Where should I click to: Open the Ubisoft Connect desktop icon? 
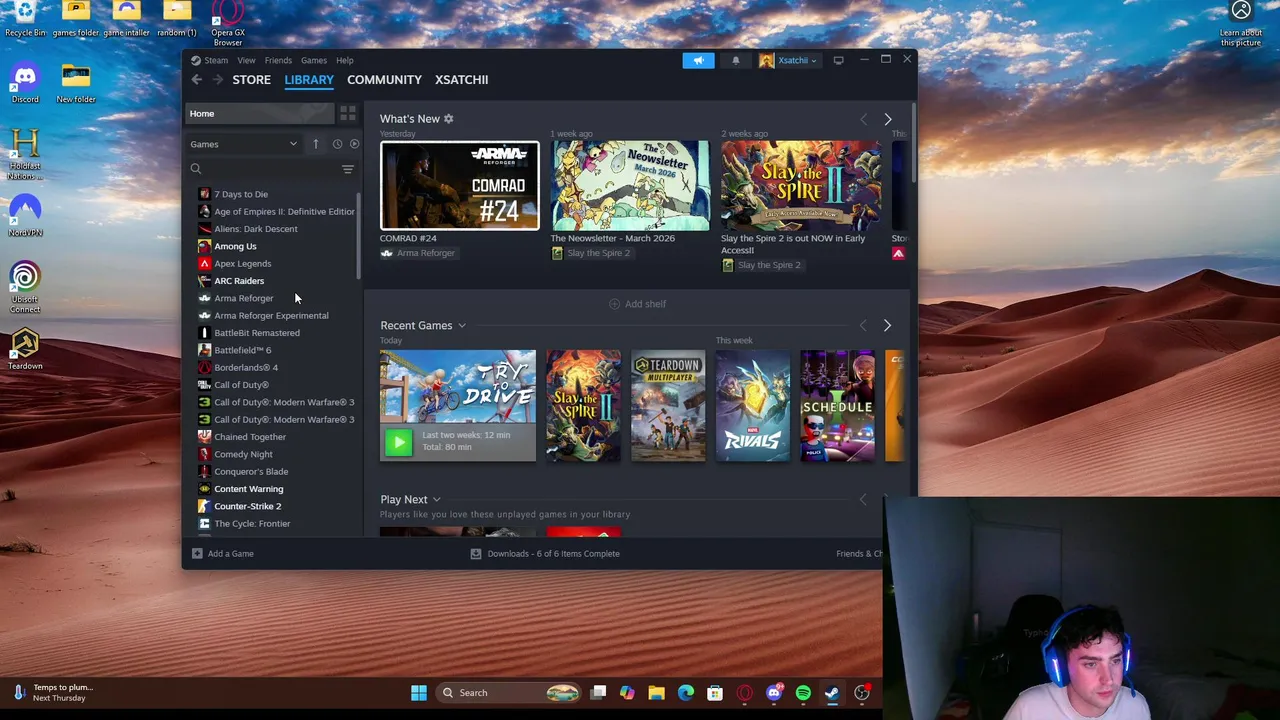click(25, 288)
